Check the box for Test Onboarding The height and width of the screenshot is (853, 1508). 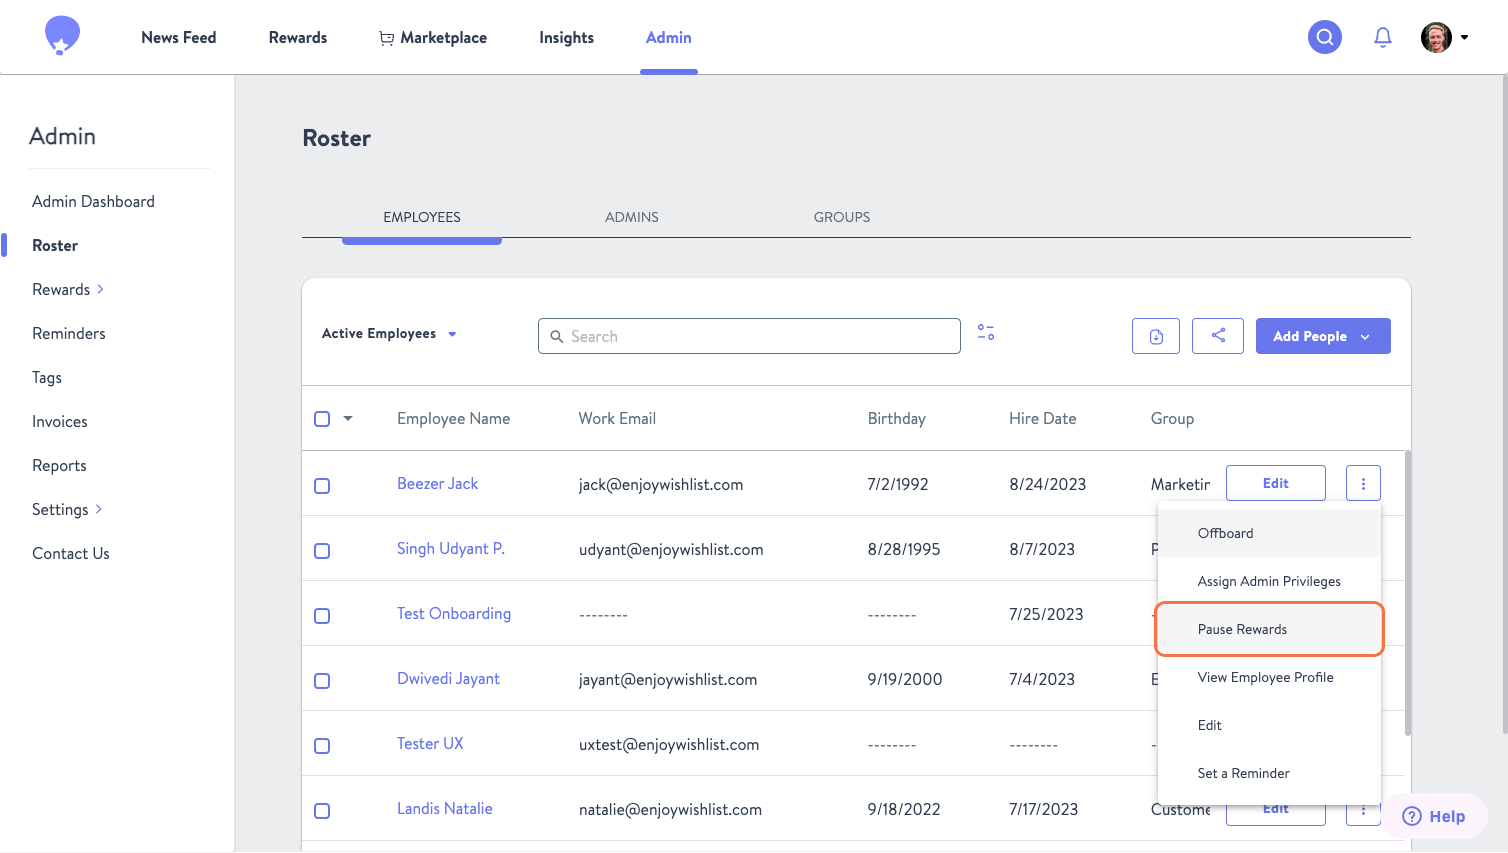(322, 616)
